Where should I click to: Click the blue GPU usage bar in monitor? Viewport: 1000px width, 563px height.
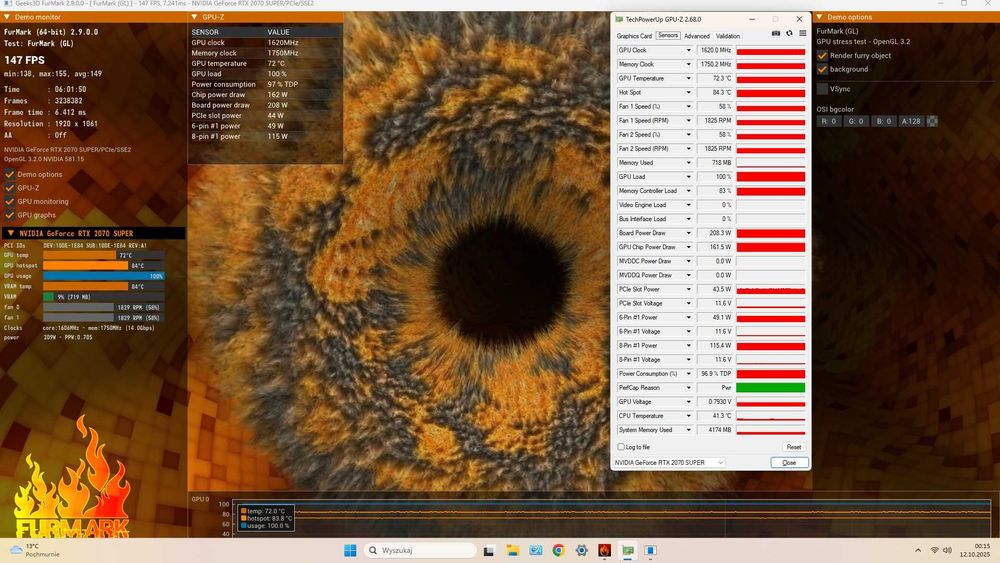coord(103,276)
